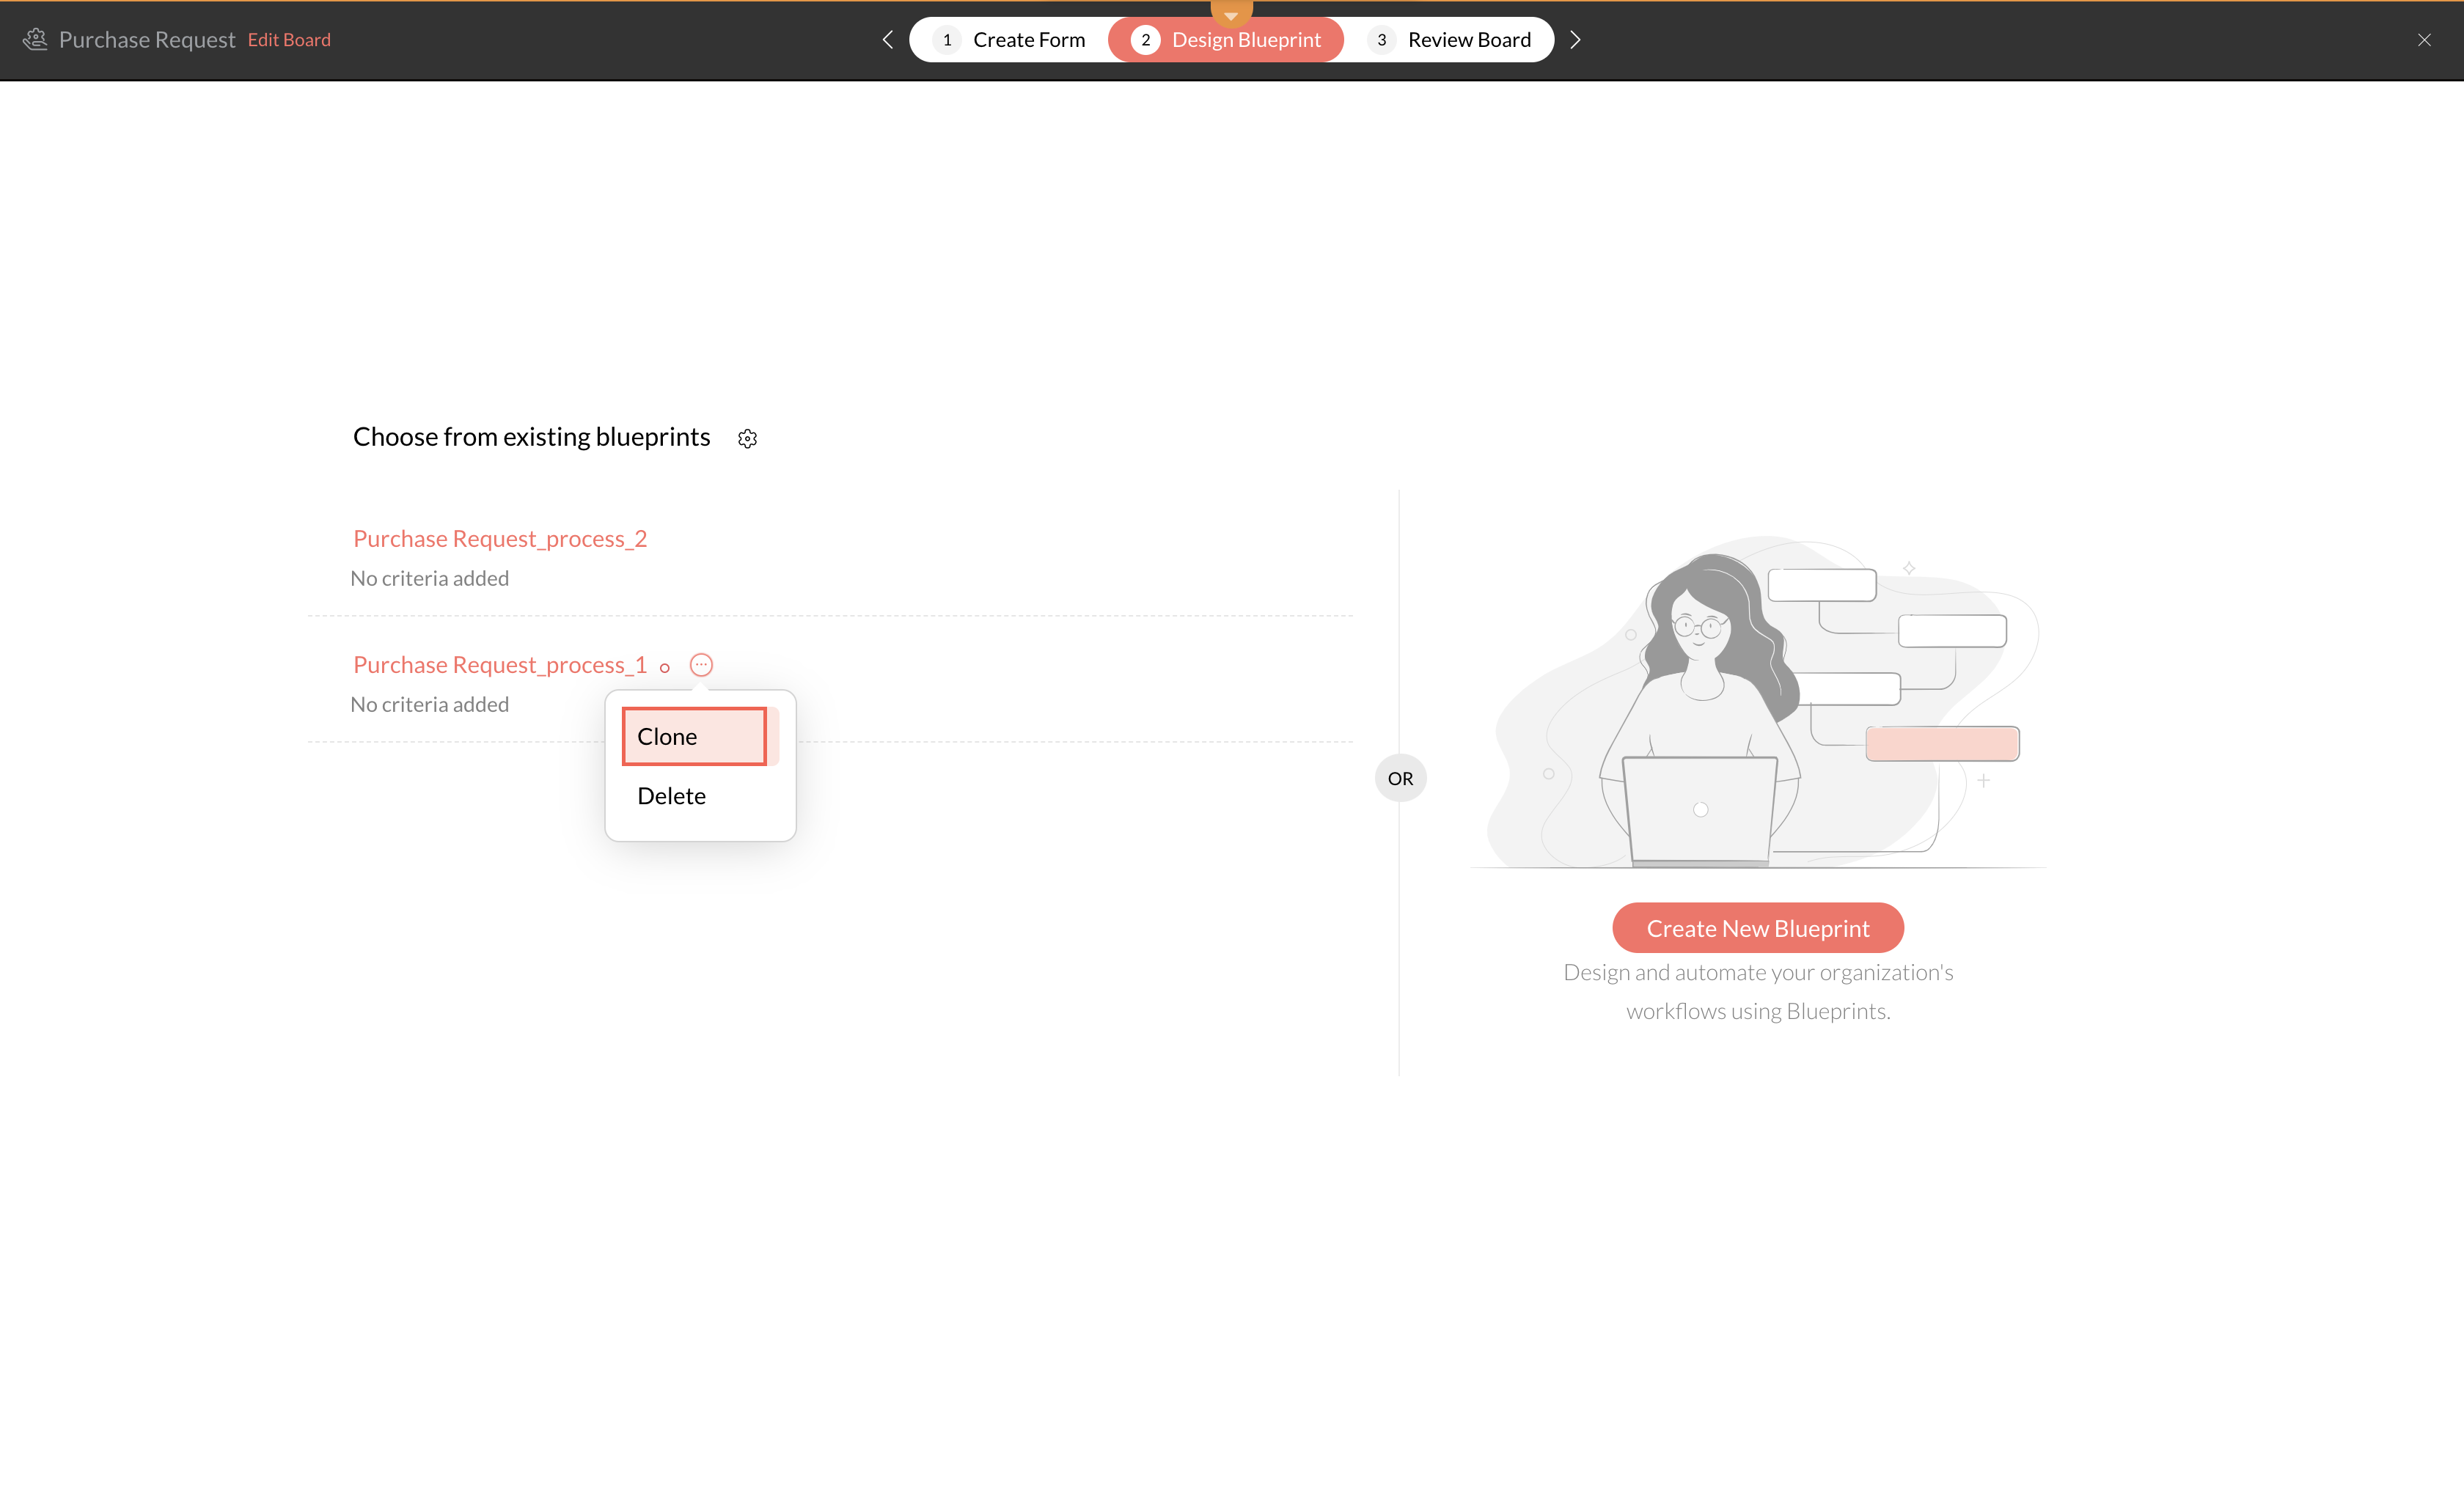Click the ellipsis more-options icon
Viewport: 2464px width, 1486px height.
701,665
